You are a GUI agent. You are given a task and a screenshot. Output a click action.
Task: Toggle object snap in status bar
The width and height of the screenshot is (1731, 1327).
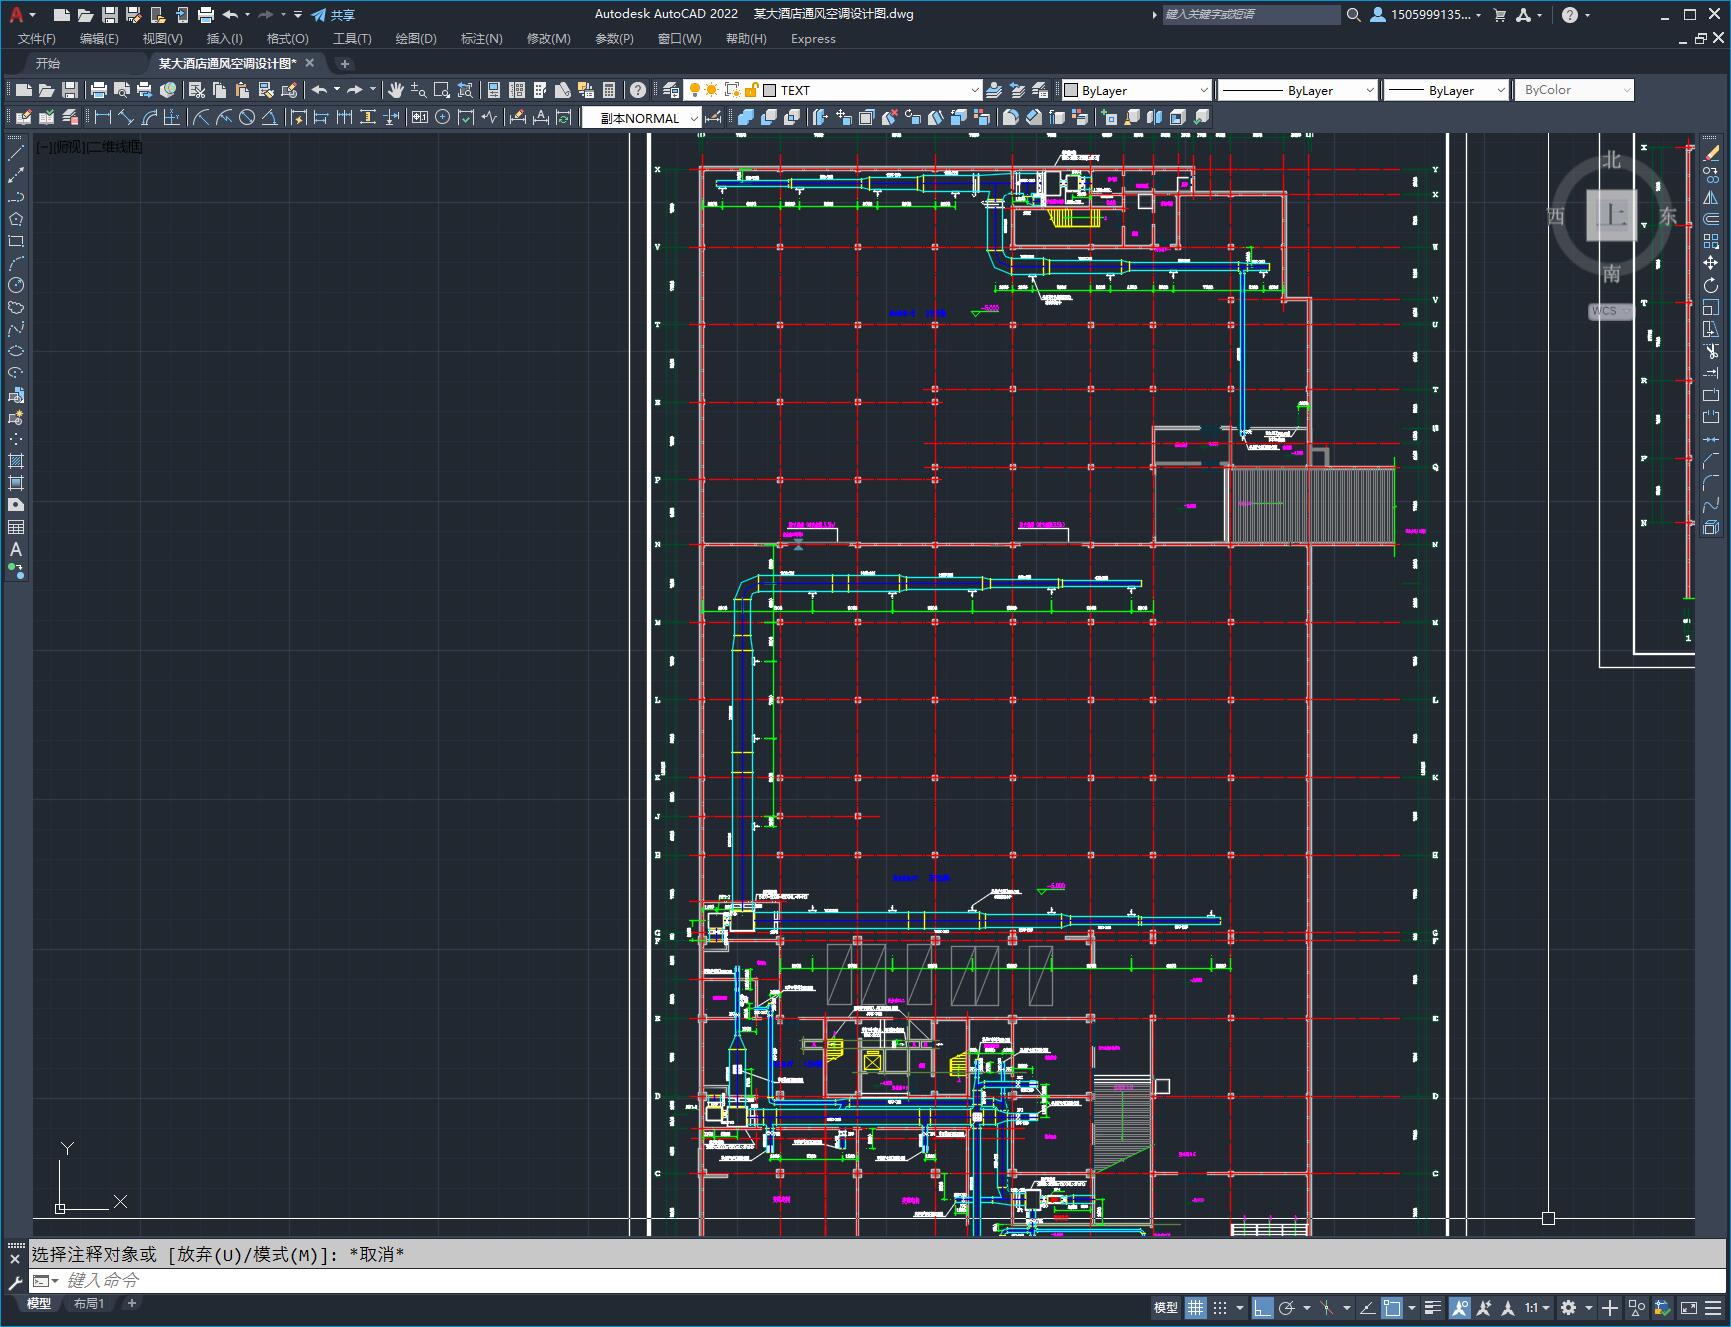(1392, 1307)
